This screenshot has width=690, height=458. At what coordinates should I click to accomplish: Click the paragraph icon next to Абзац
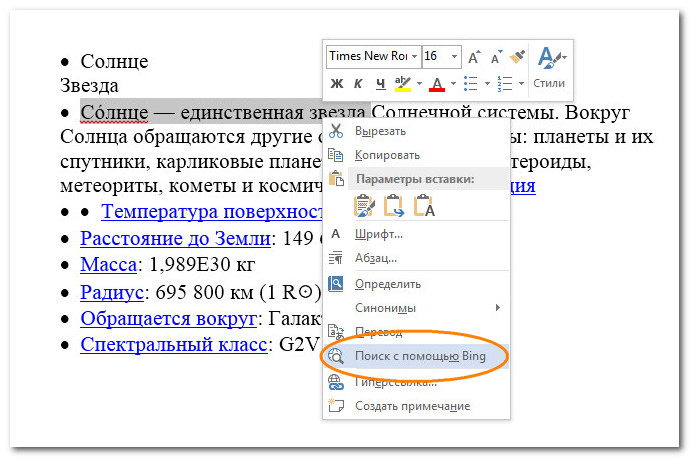336,258
